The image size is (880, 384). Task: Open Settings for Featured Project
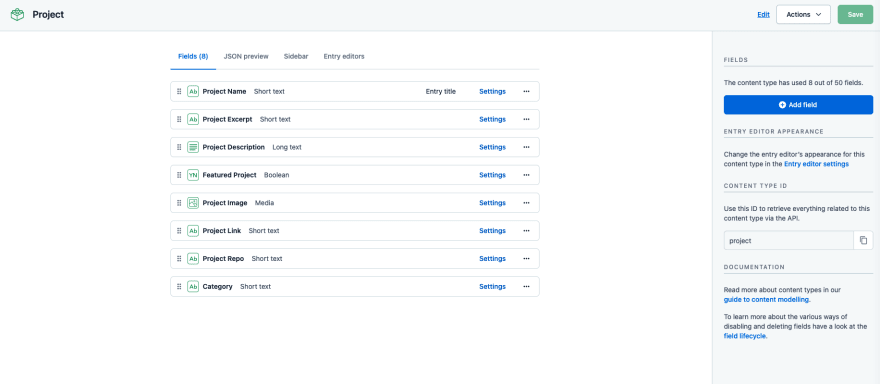tap(492, 175)
